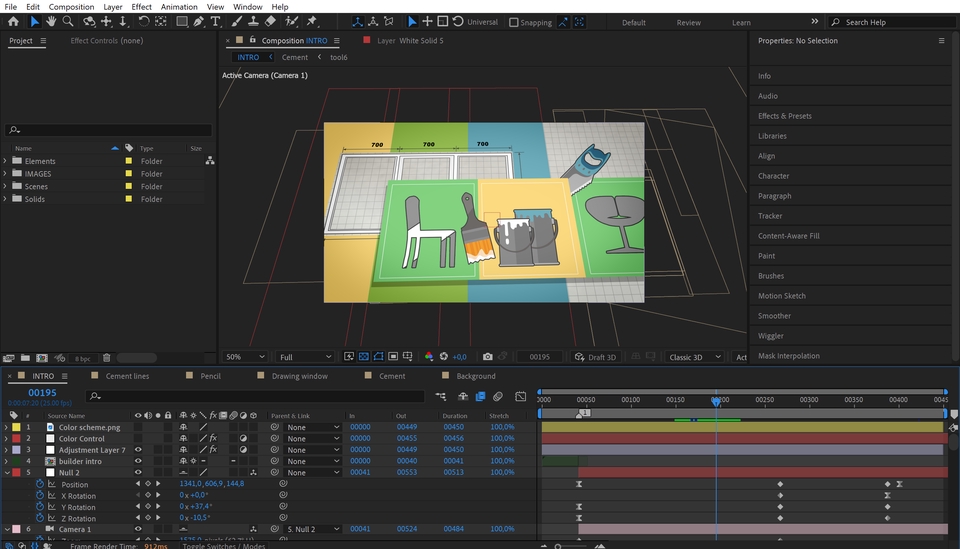The image size is (960, 549).
Task: Select the Puppet Pin tool
Action: (312, 21)
